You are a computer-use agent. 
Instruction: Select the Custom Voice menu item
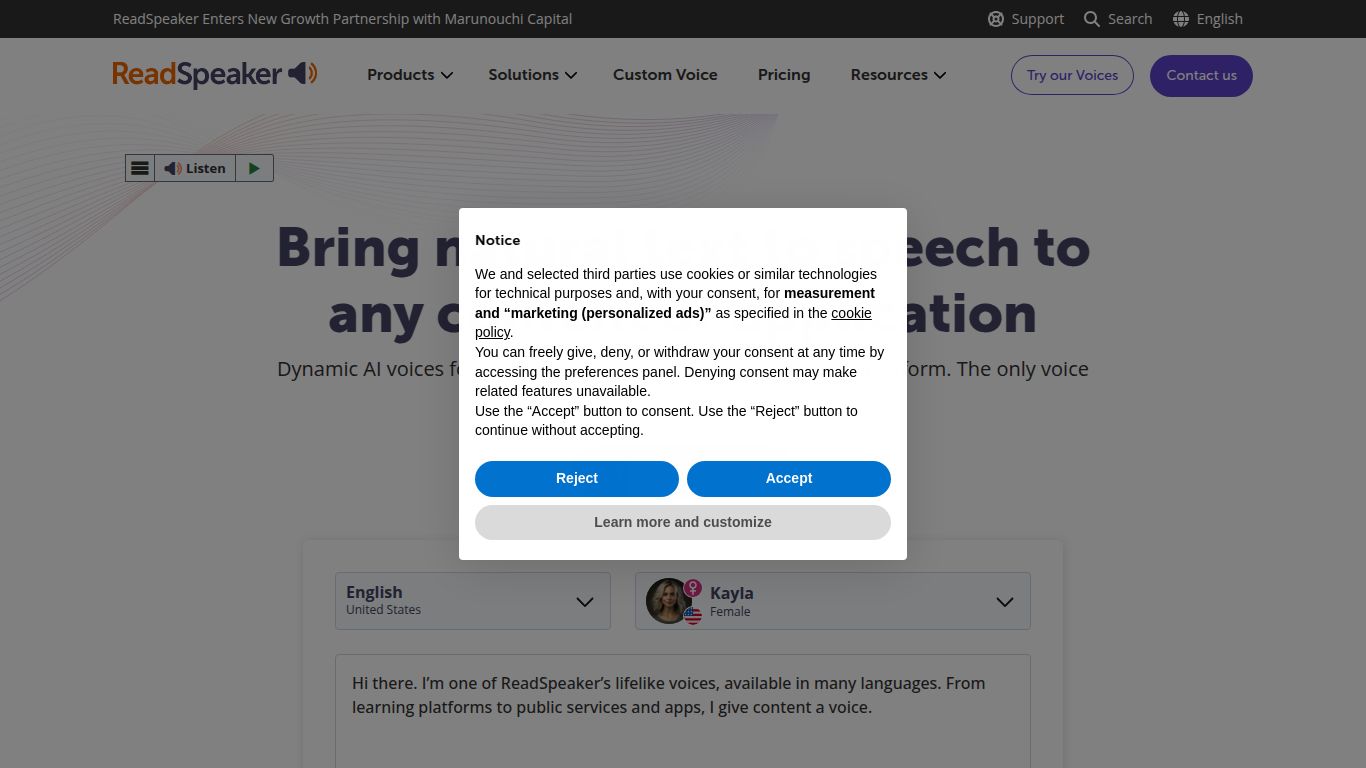(665, 74)
